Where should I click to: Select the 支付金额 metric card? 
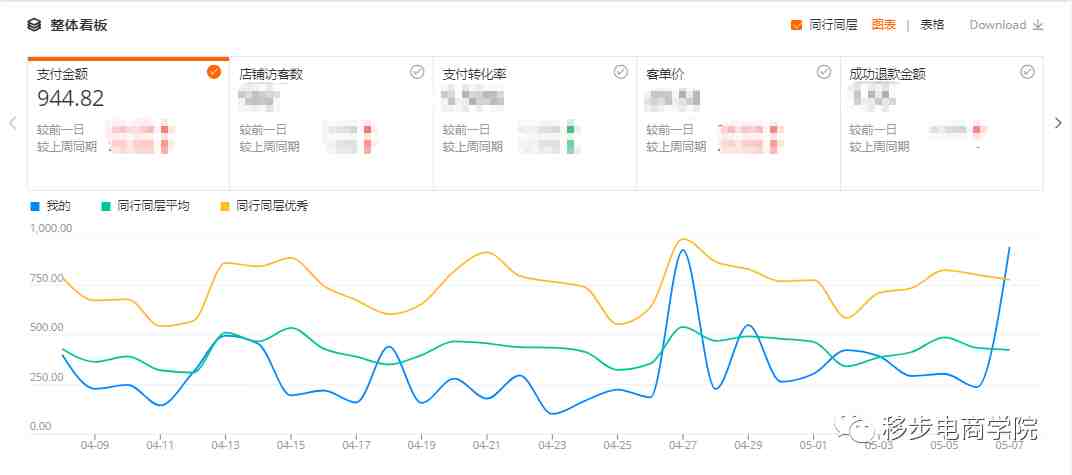pos(129,123)
